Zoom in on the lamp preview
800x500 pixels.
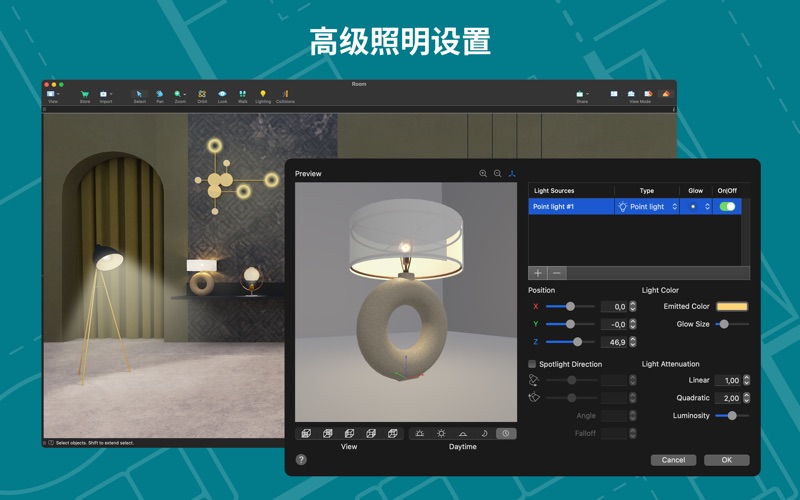(483, 174)
